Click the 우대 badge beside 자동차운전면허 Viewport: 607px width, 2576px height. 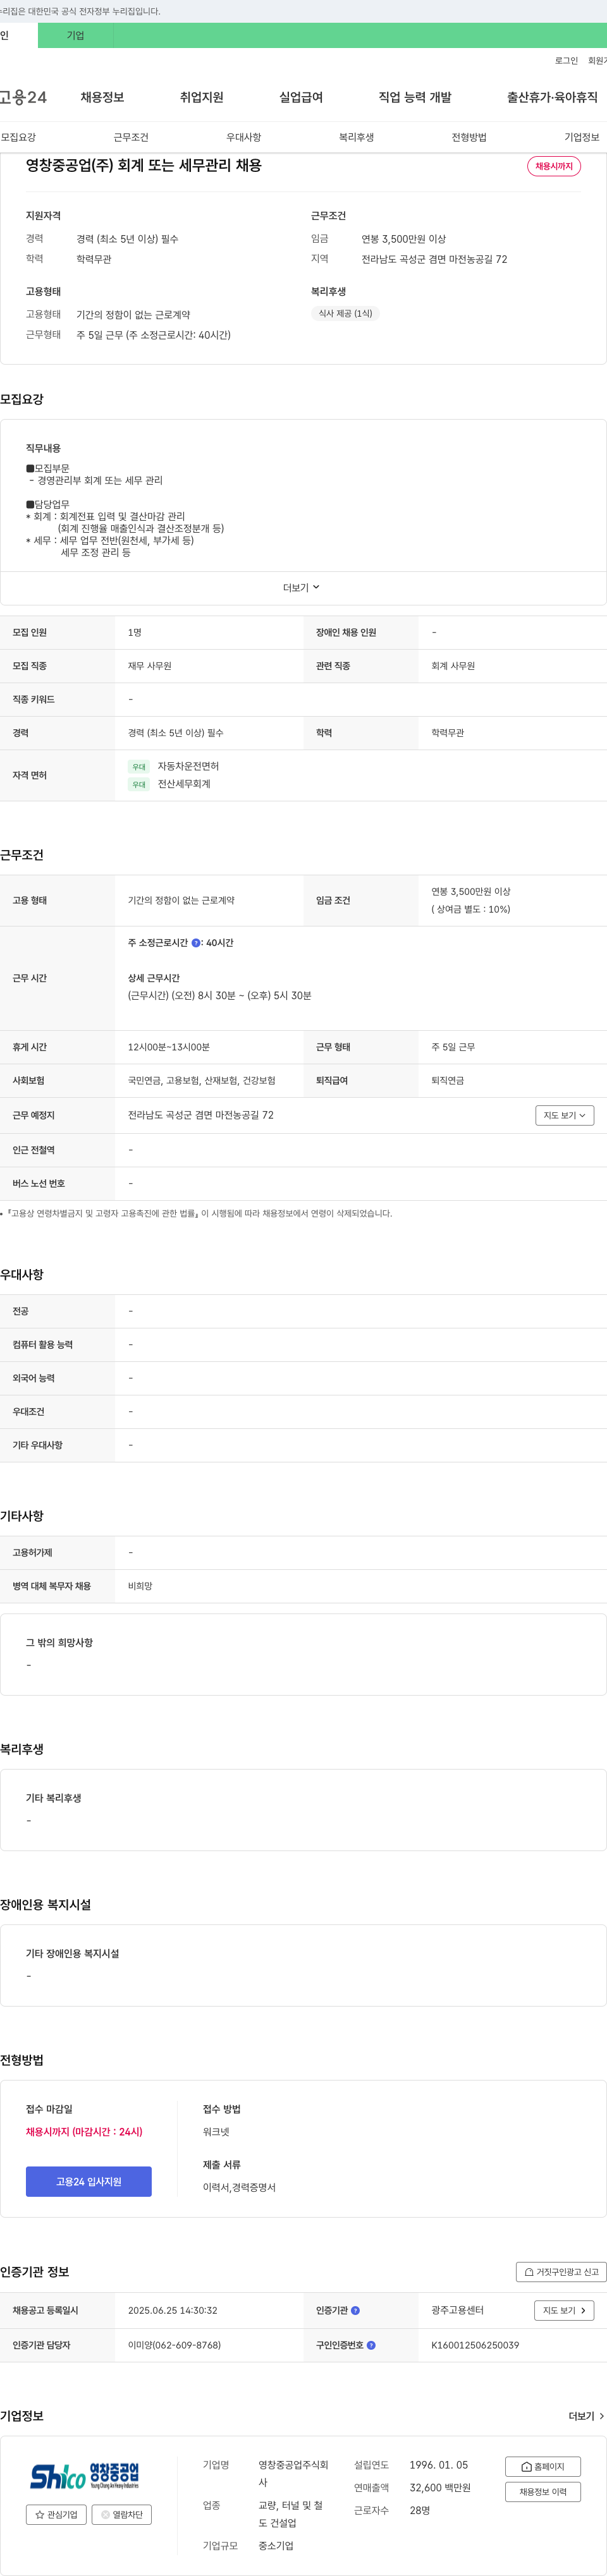[139, 767]
